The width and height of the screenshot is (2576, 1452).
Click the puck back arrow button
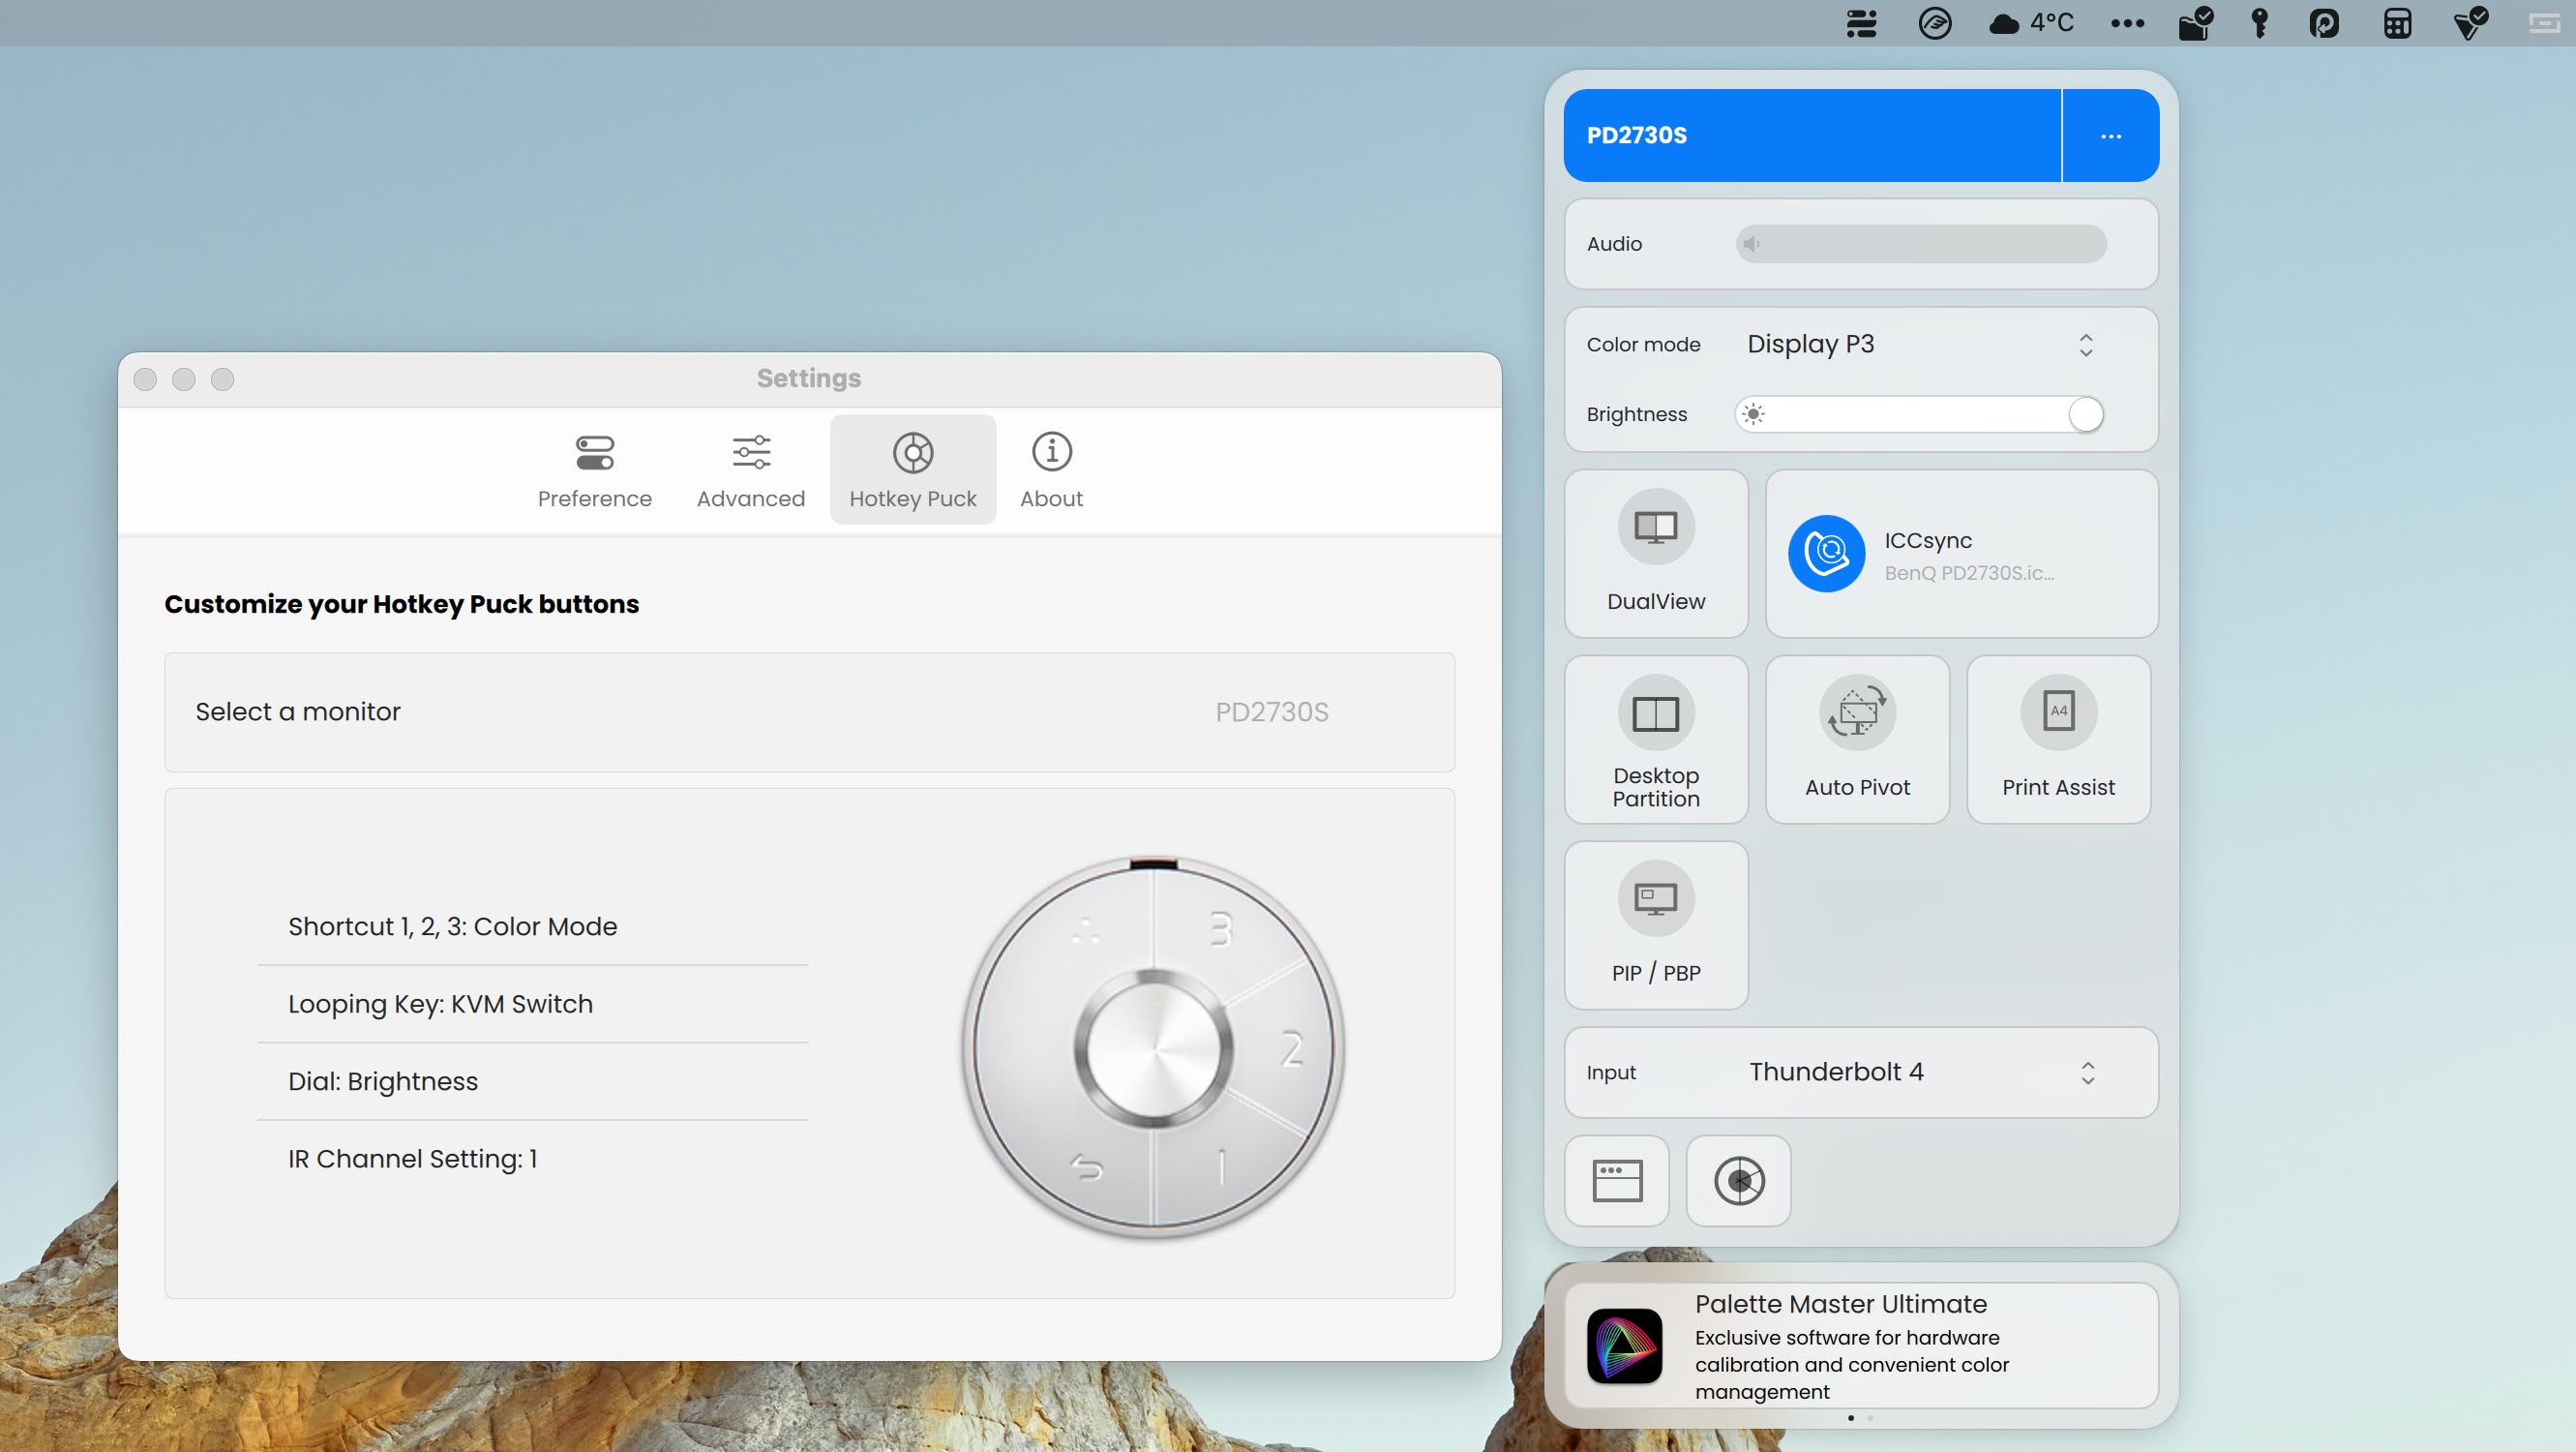(1086, 1166)
